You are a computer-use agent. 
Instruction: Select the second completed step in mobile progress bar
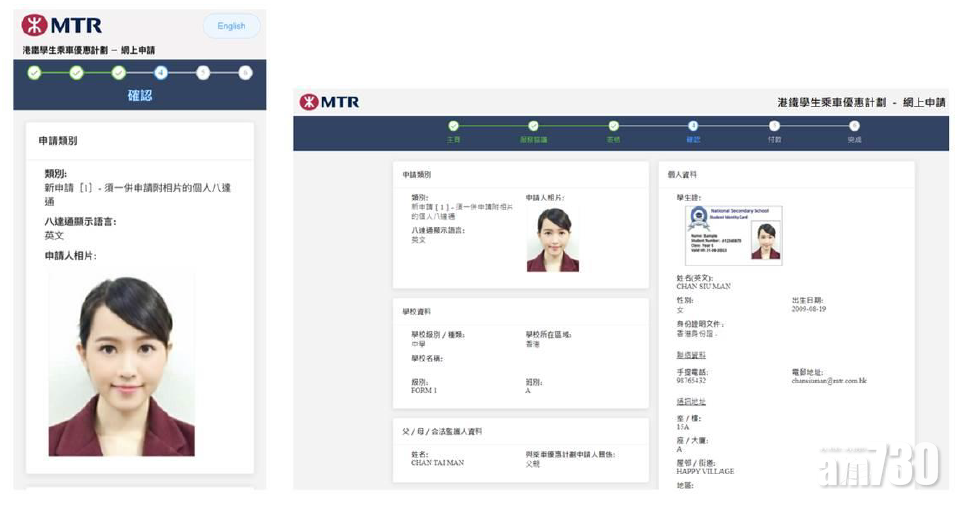(x=76, y=72)
